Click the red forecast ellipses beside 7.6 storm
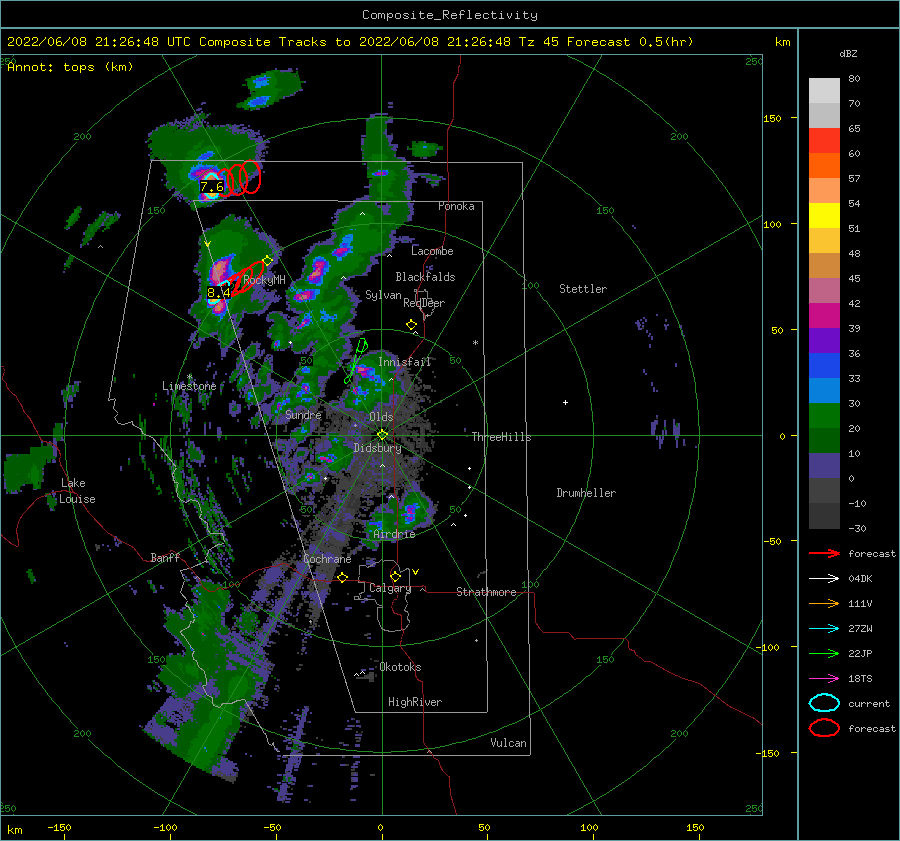 tap(241, 178)
